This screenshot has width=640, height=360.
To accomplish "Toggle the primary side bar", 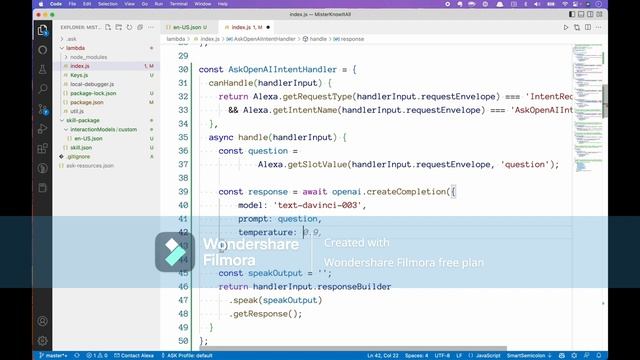I will [x=572, y=14].
